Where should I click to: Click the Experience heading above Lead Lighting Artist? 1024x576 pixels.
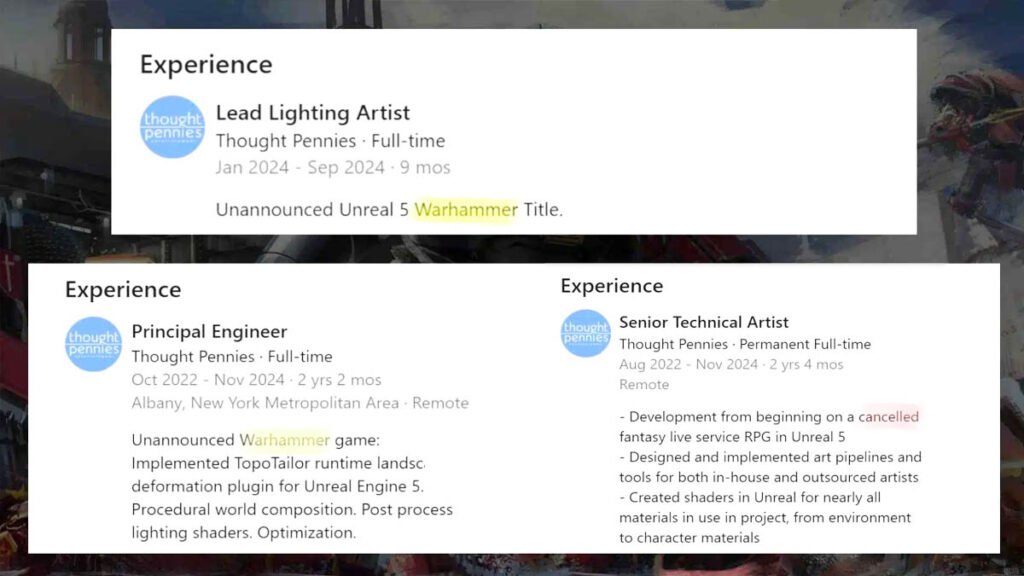click(206, 65)
